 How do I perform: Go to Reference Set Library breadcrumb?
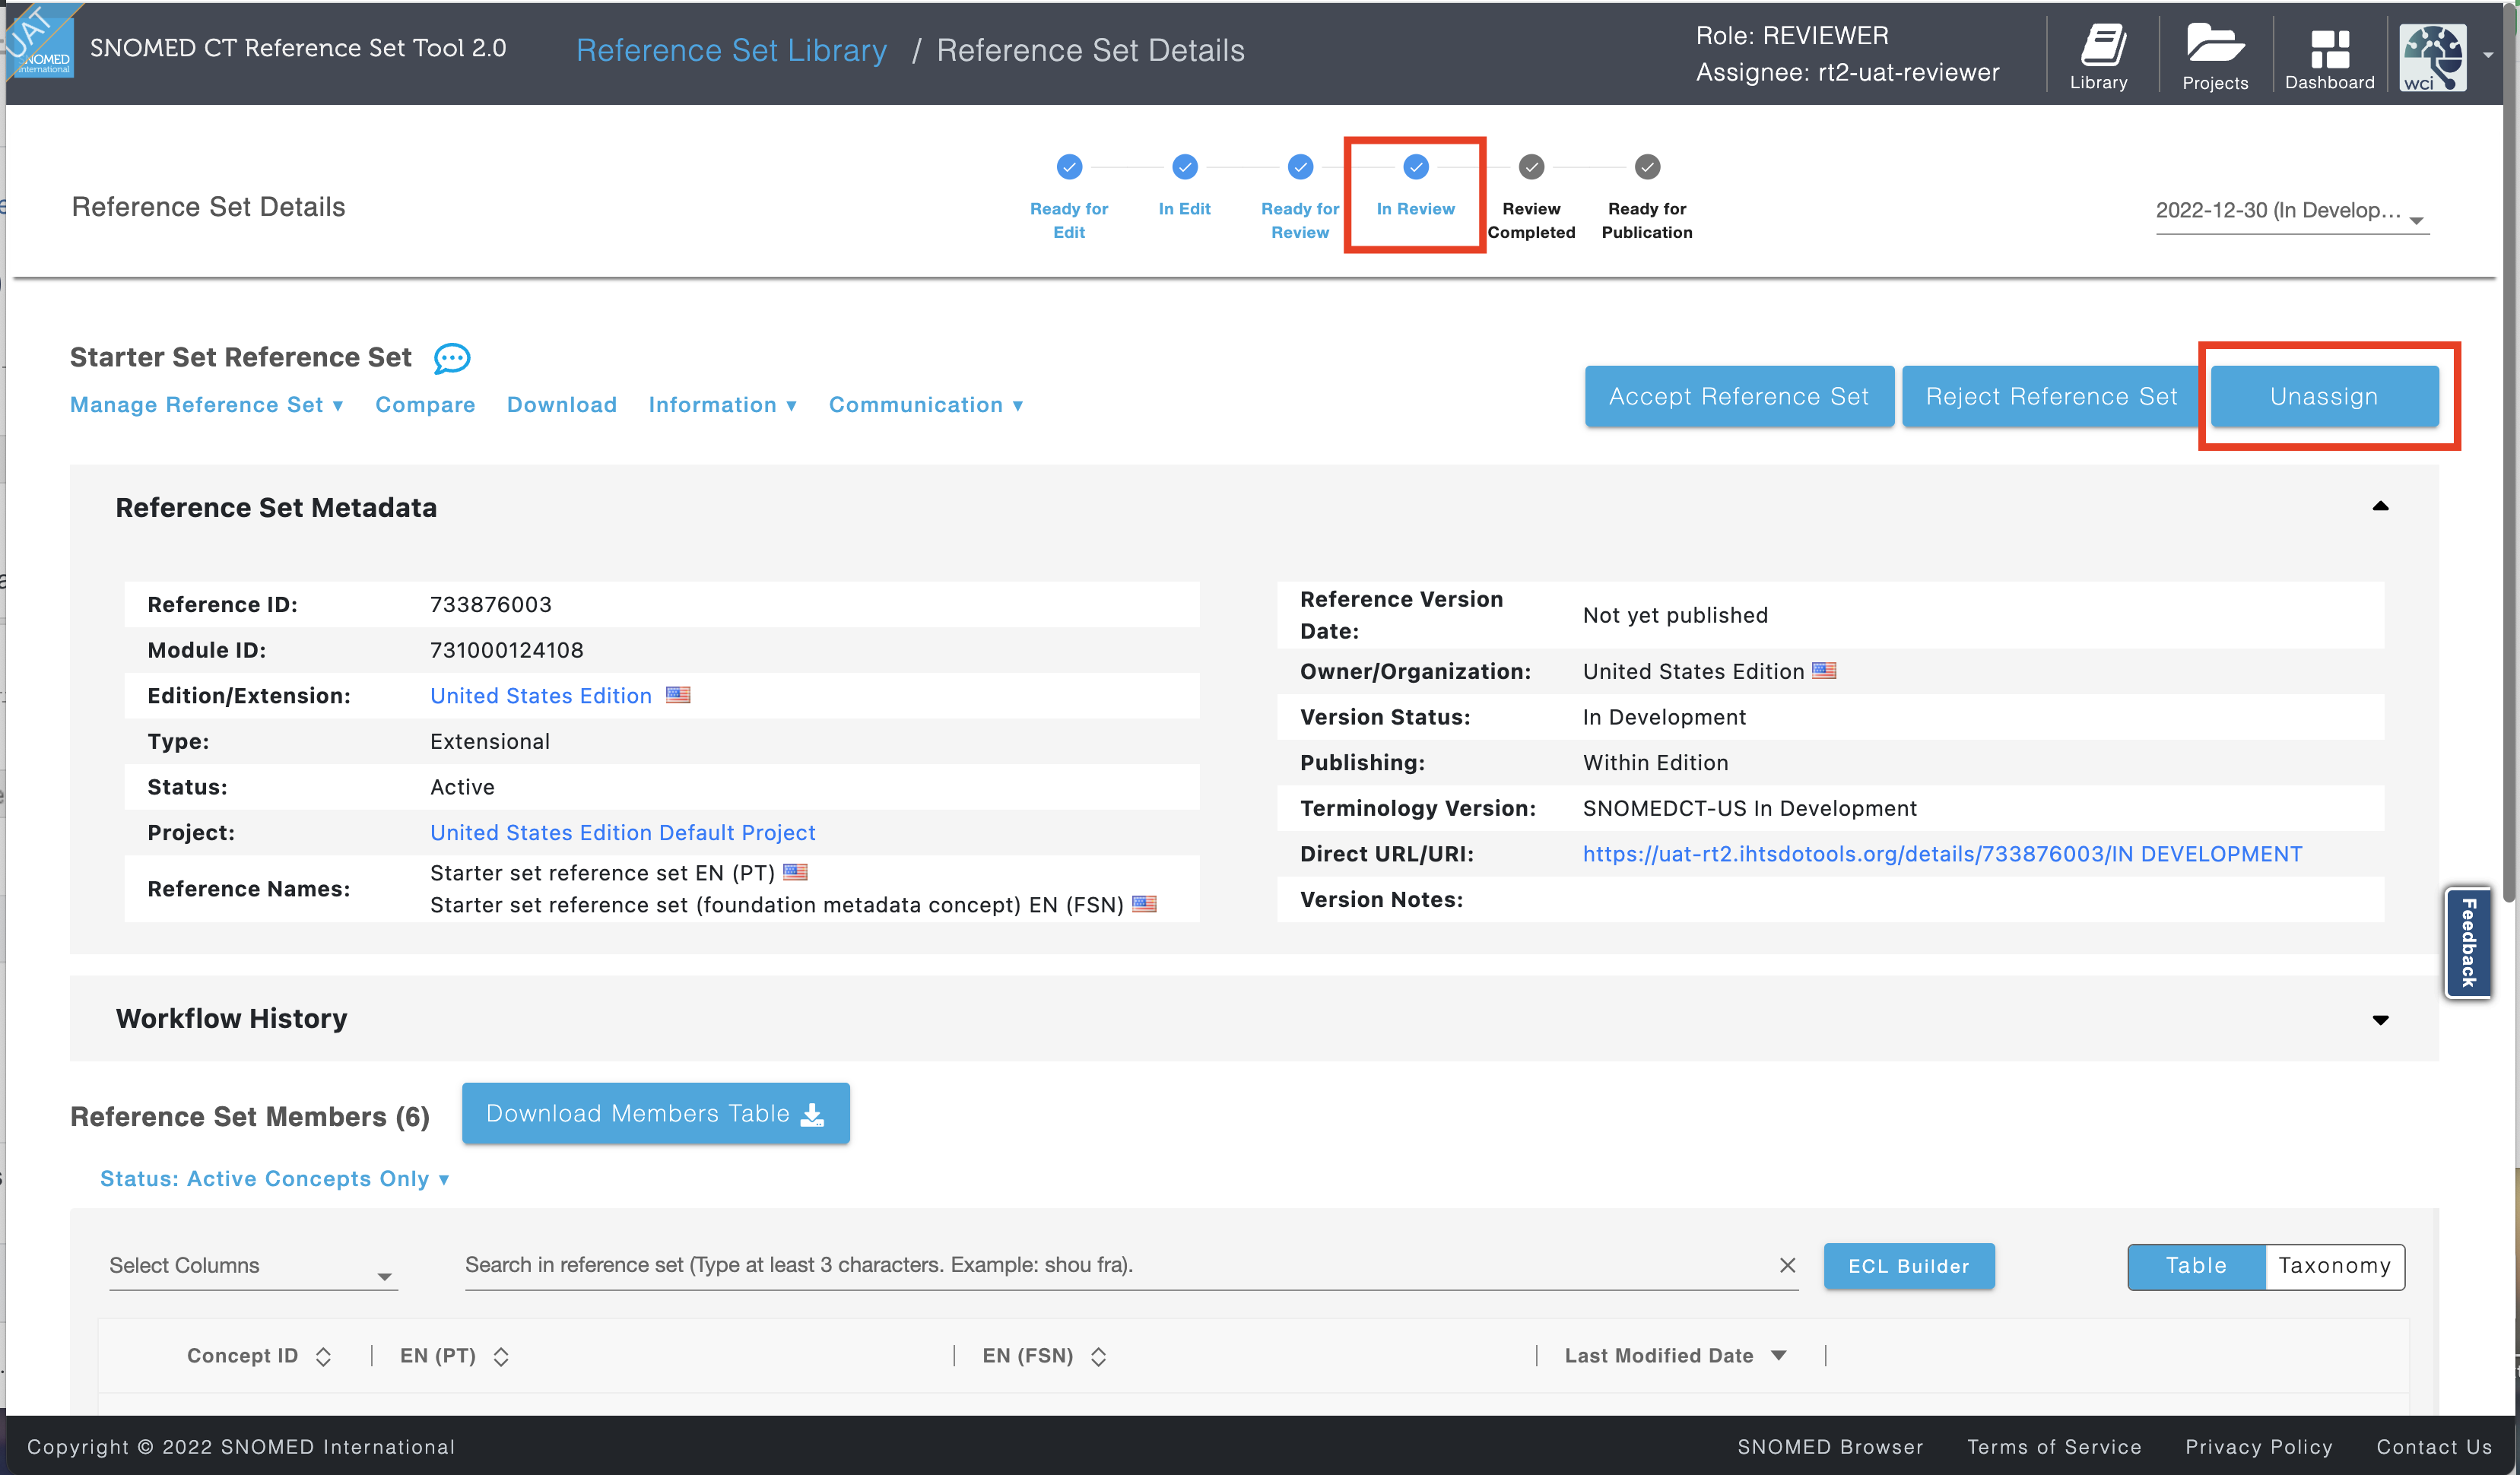point(731,50)
